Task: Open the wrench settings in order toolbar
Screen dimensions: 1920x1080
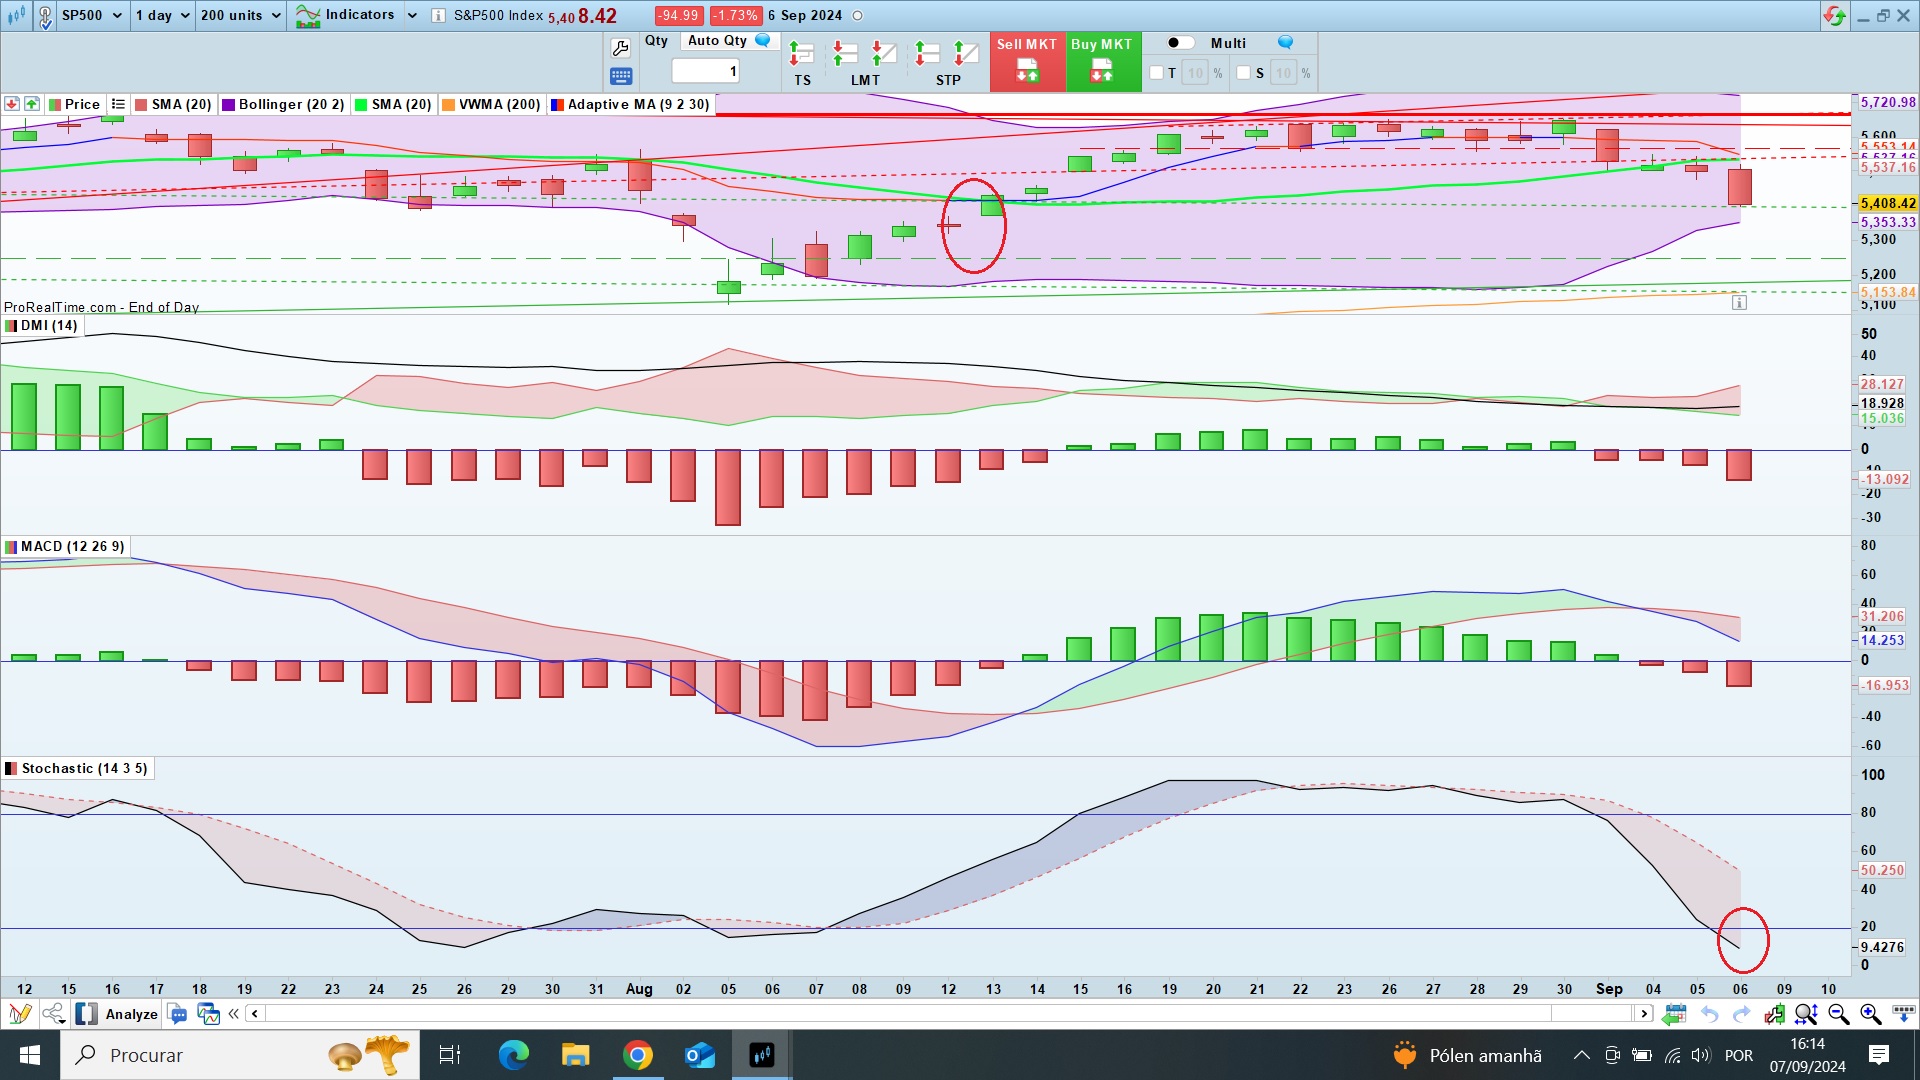Action: coord(620,48)
